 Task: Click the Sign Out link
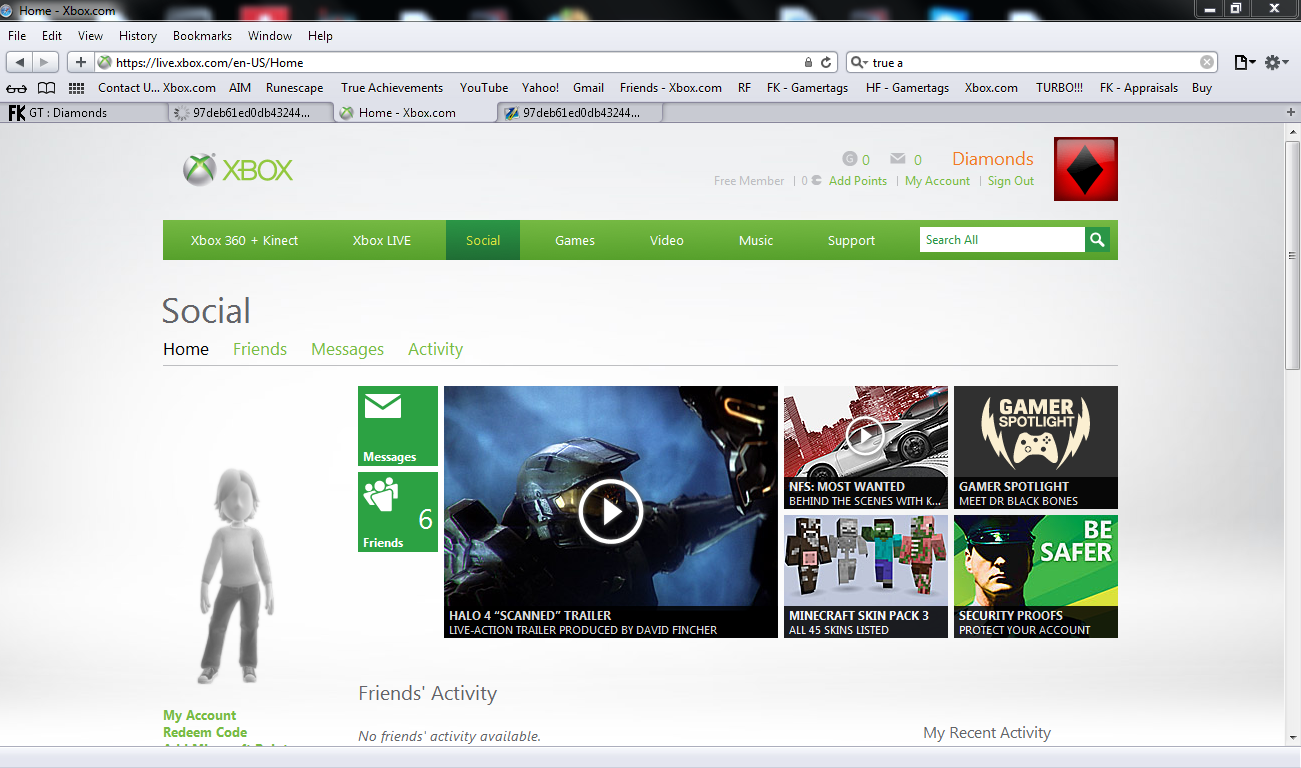[x=1011, y=181]
